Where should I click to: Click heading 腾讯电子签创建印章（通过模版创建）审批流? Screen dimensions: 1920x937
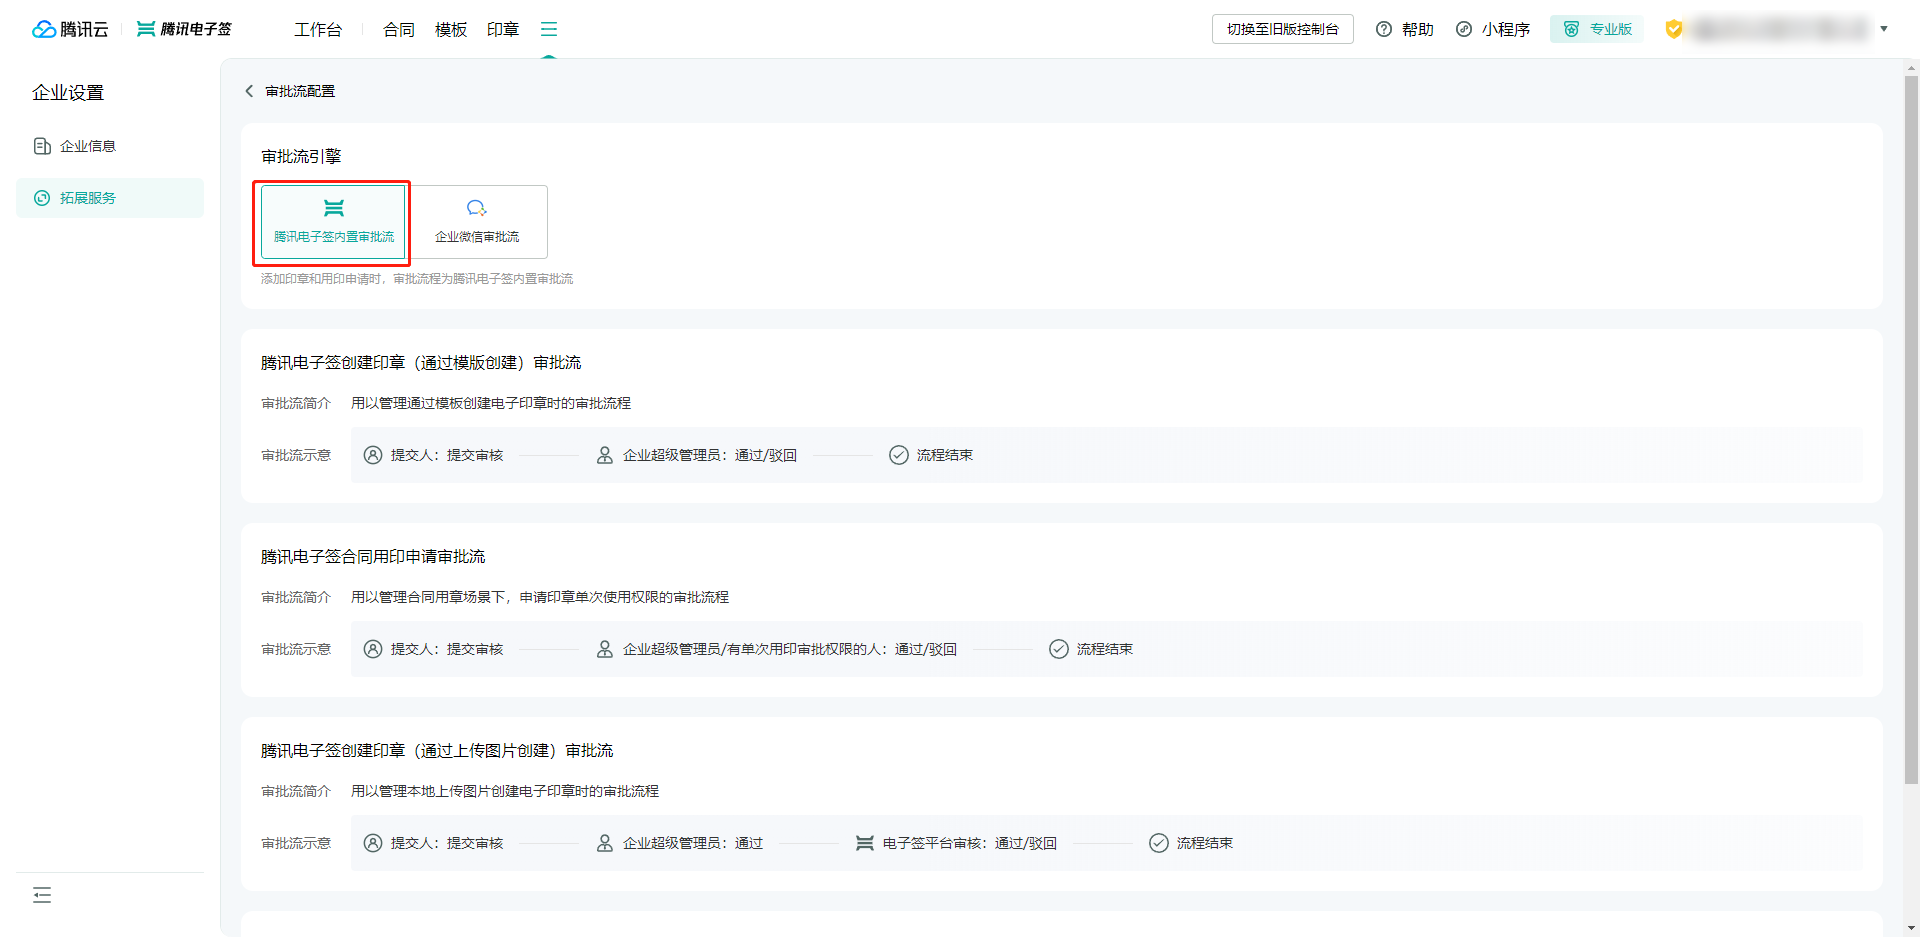pos(421,362)
